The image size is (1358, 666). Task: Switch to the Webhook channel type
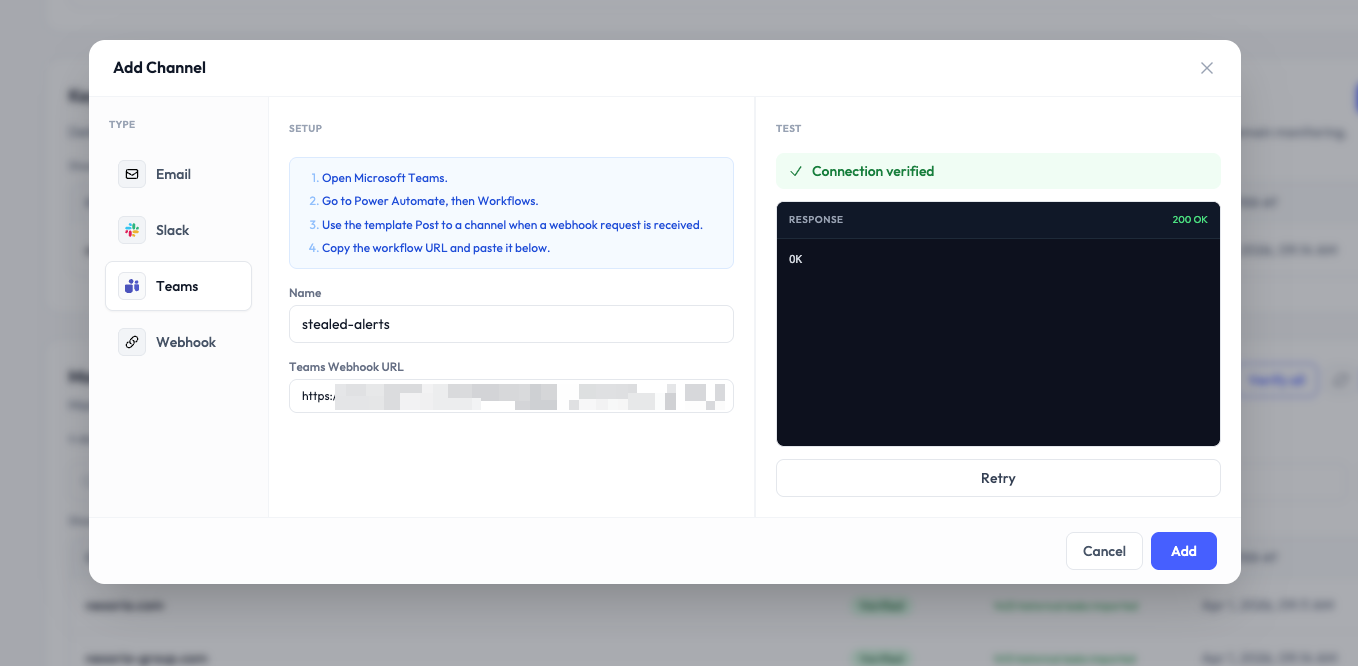(186, 342)
